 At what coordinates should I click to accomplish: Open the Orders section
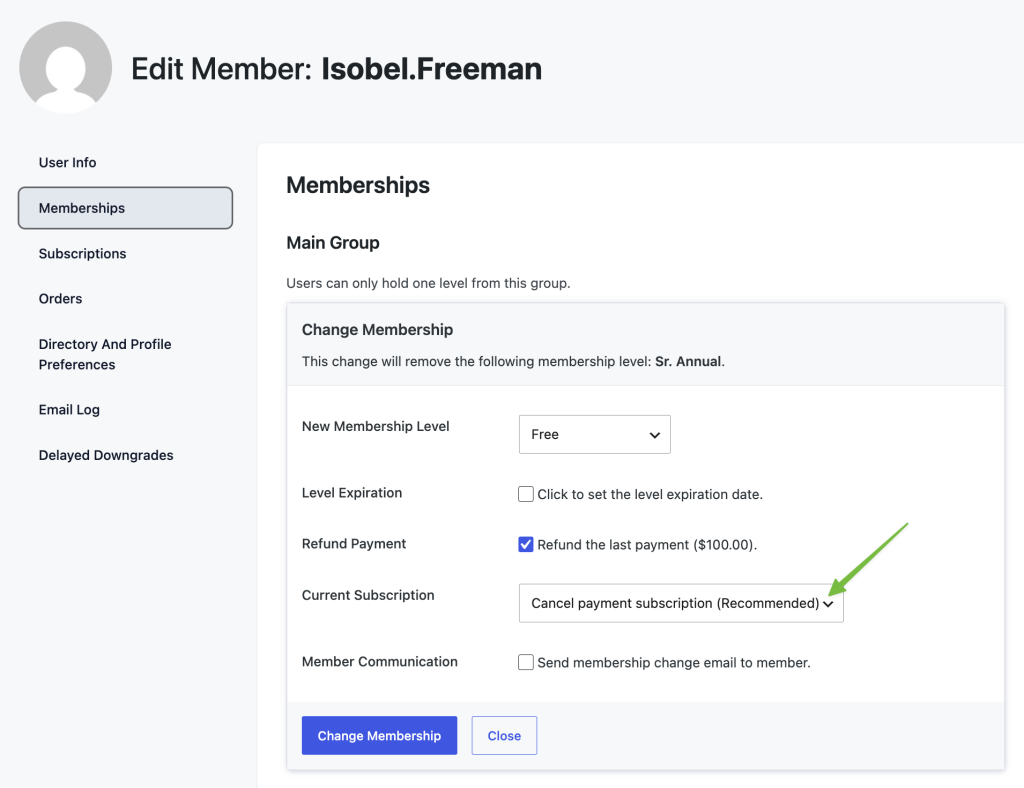(x=60, y=298)
